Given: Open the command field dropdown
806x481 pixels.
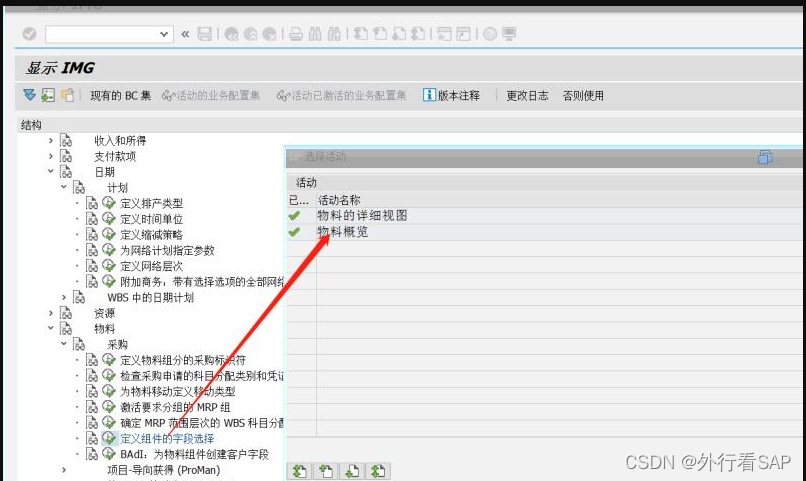Looking at the screenshot, I should point(164,34).
